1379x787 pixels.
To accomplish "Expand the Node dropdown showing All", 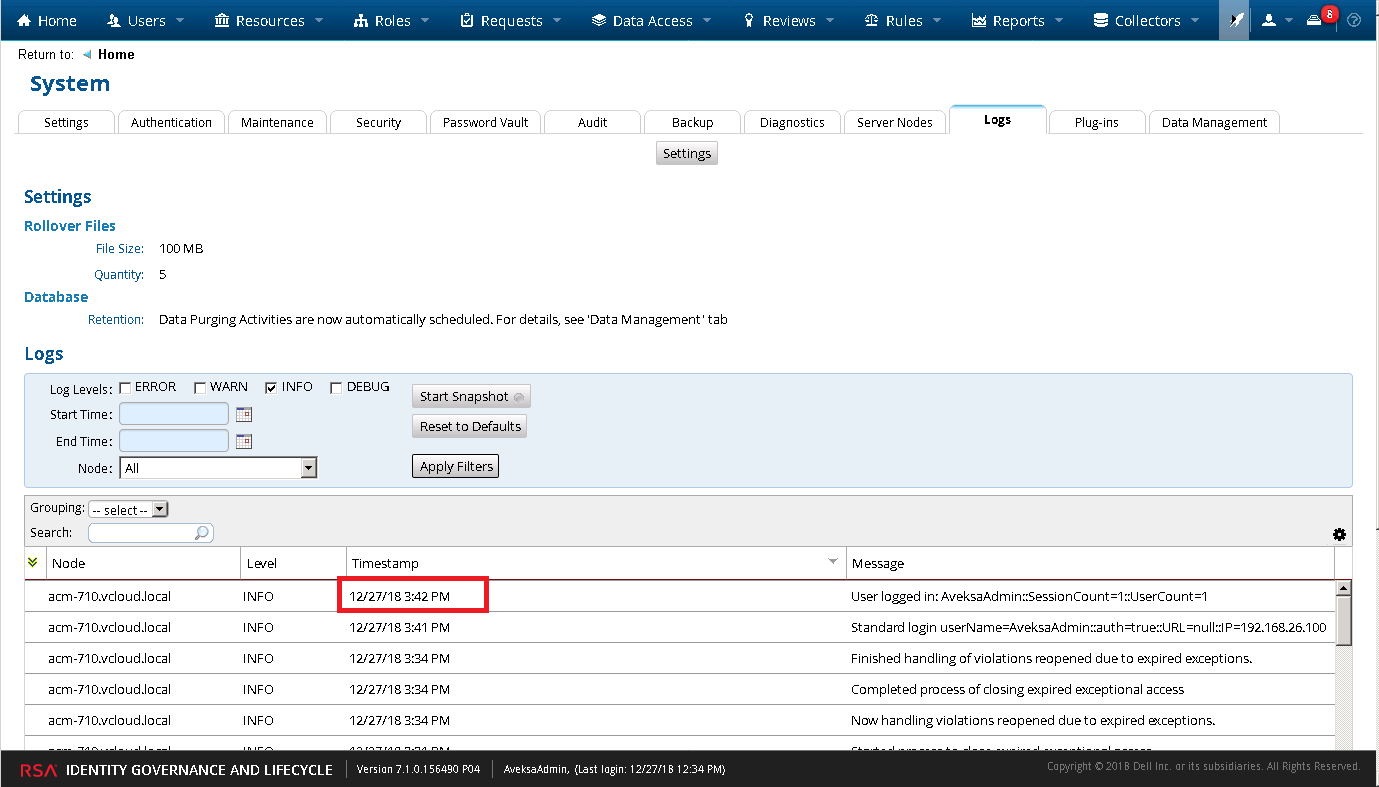I will tap(308, 468).
